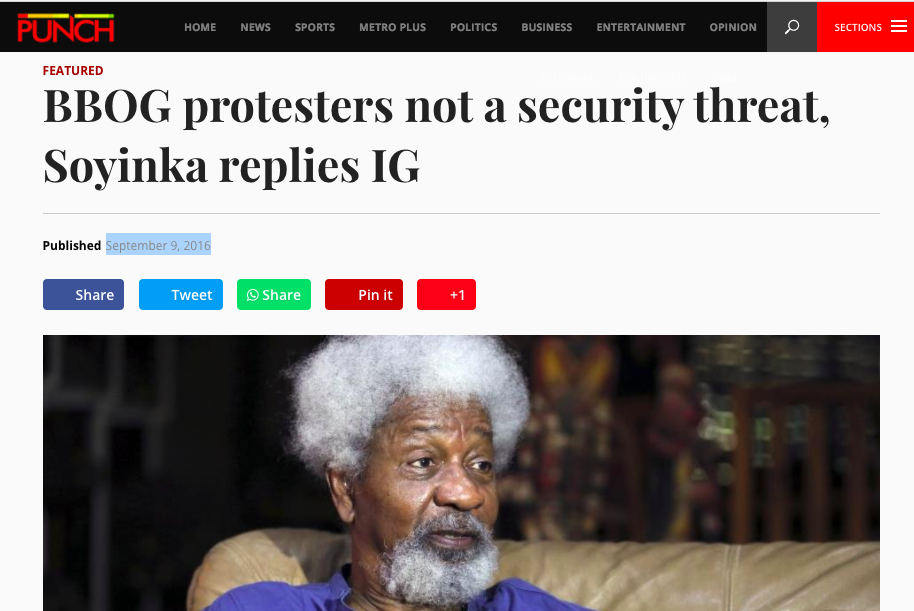Click the article's main photo

(461, 473)
